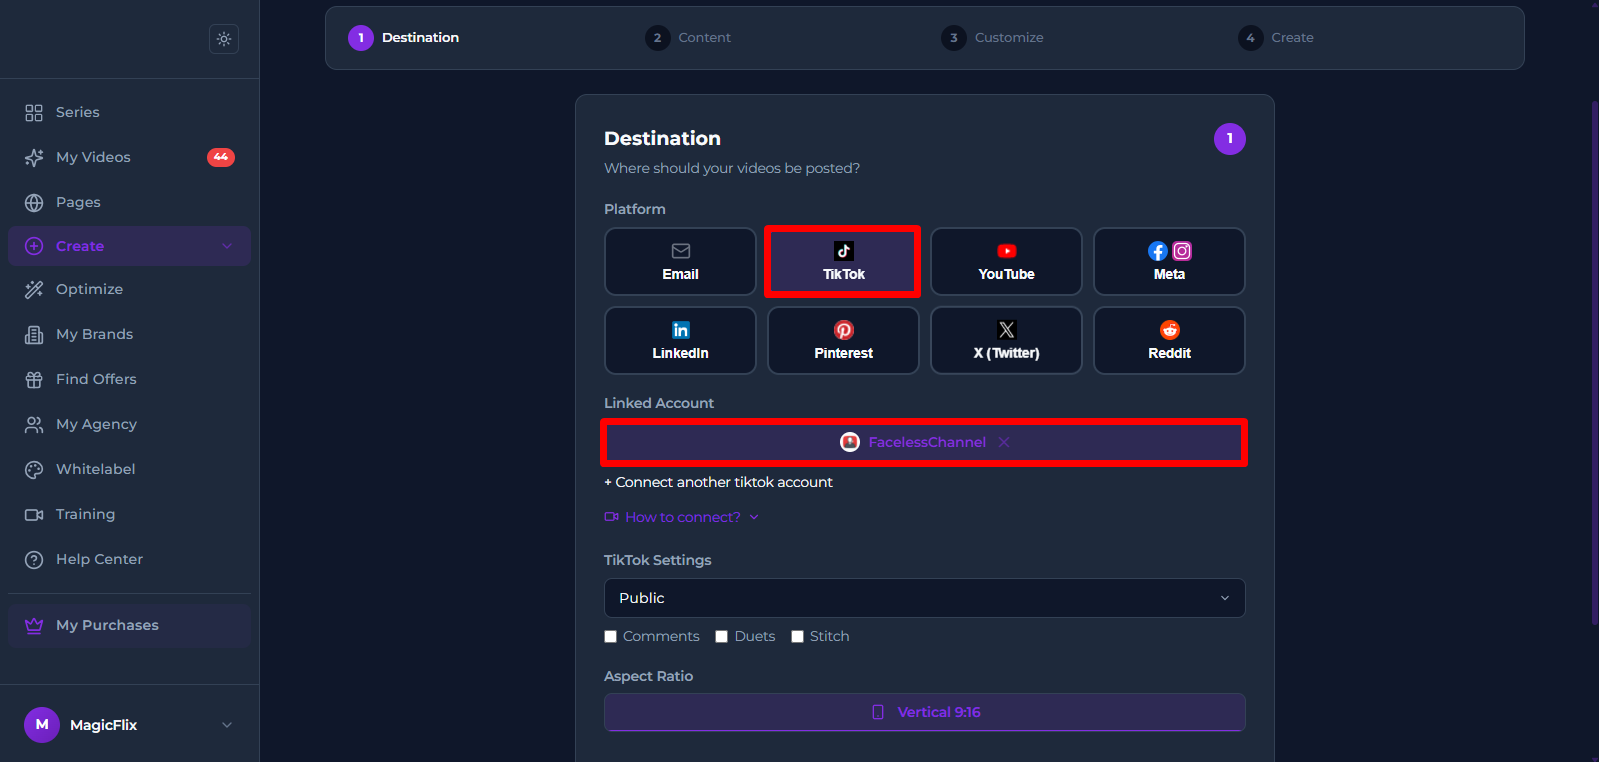Expand the Create menu chevron

(227, 246)
